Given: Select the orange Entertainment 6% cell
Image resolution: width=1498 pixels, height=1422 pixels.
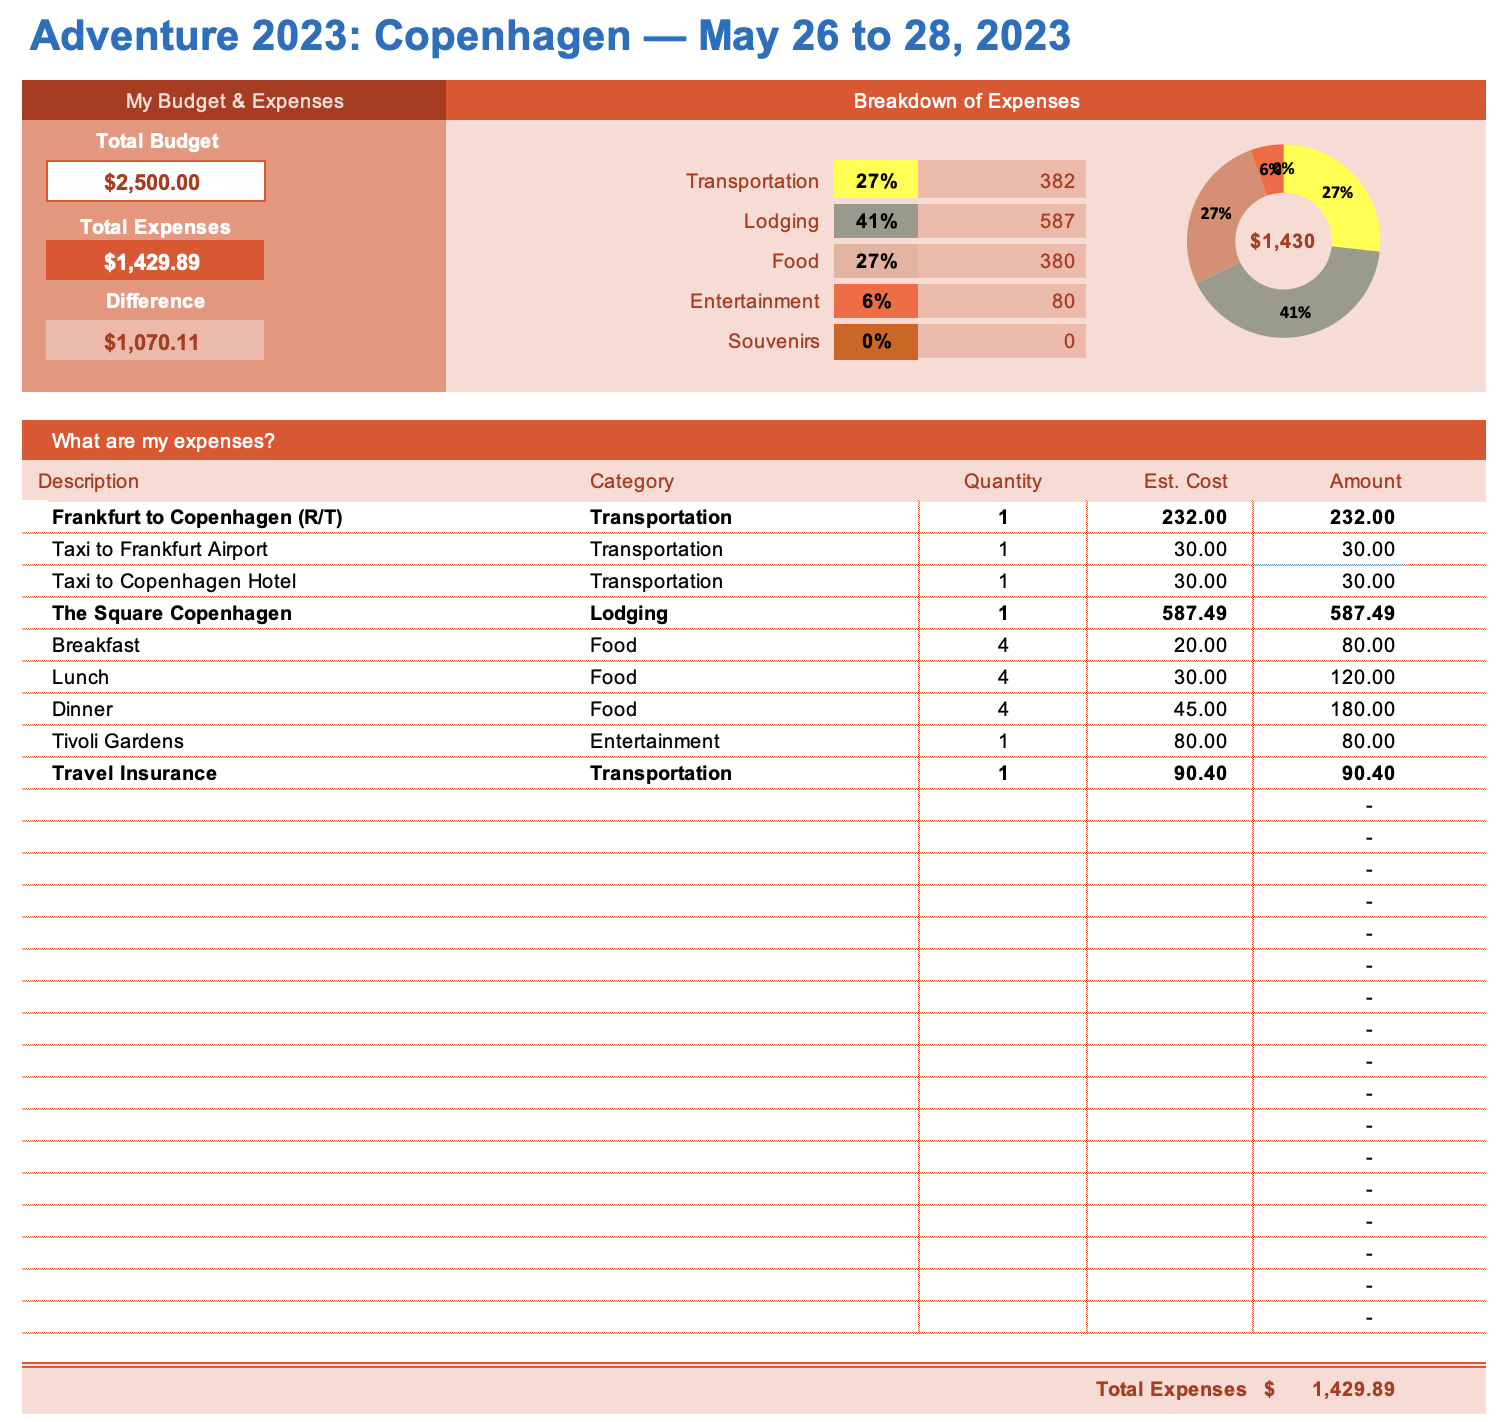Looking at the screenshot, I should 875,301.
